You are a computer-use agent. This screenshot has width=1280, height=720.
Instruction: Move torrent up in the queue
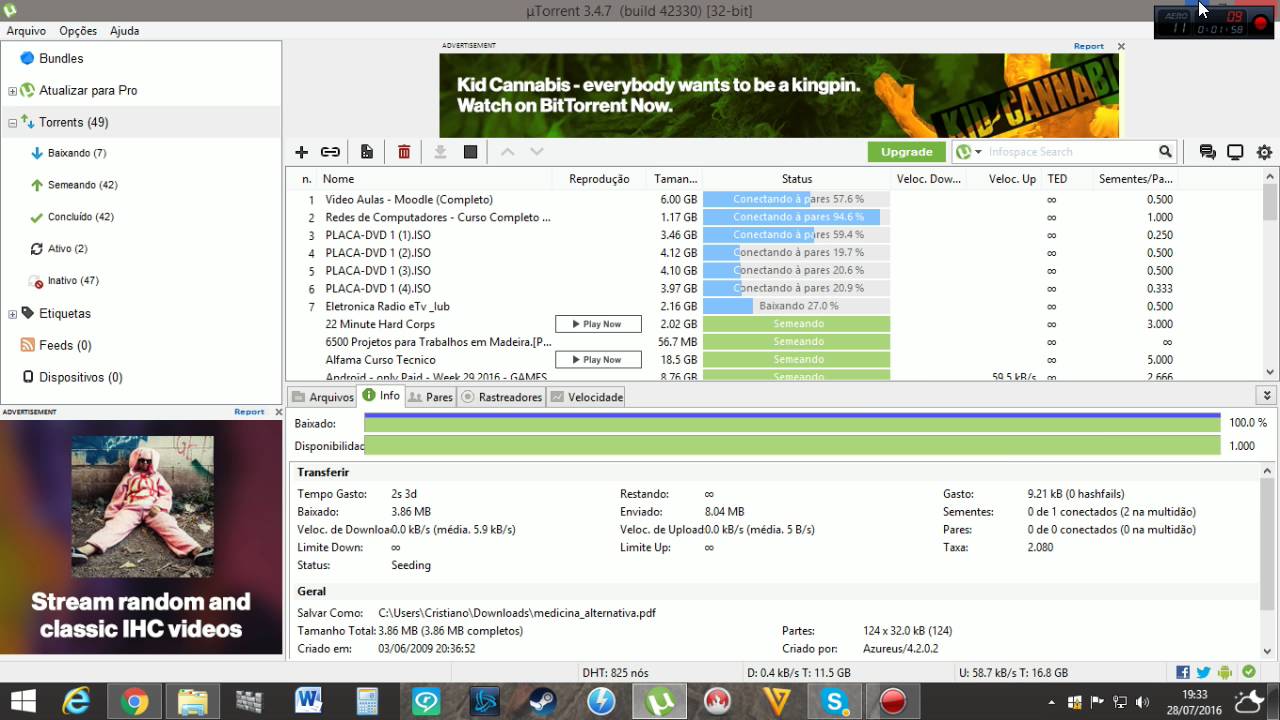pos(507,152)
